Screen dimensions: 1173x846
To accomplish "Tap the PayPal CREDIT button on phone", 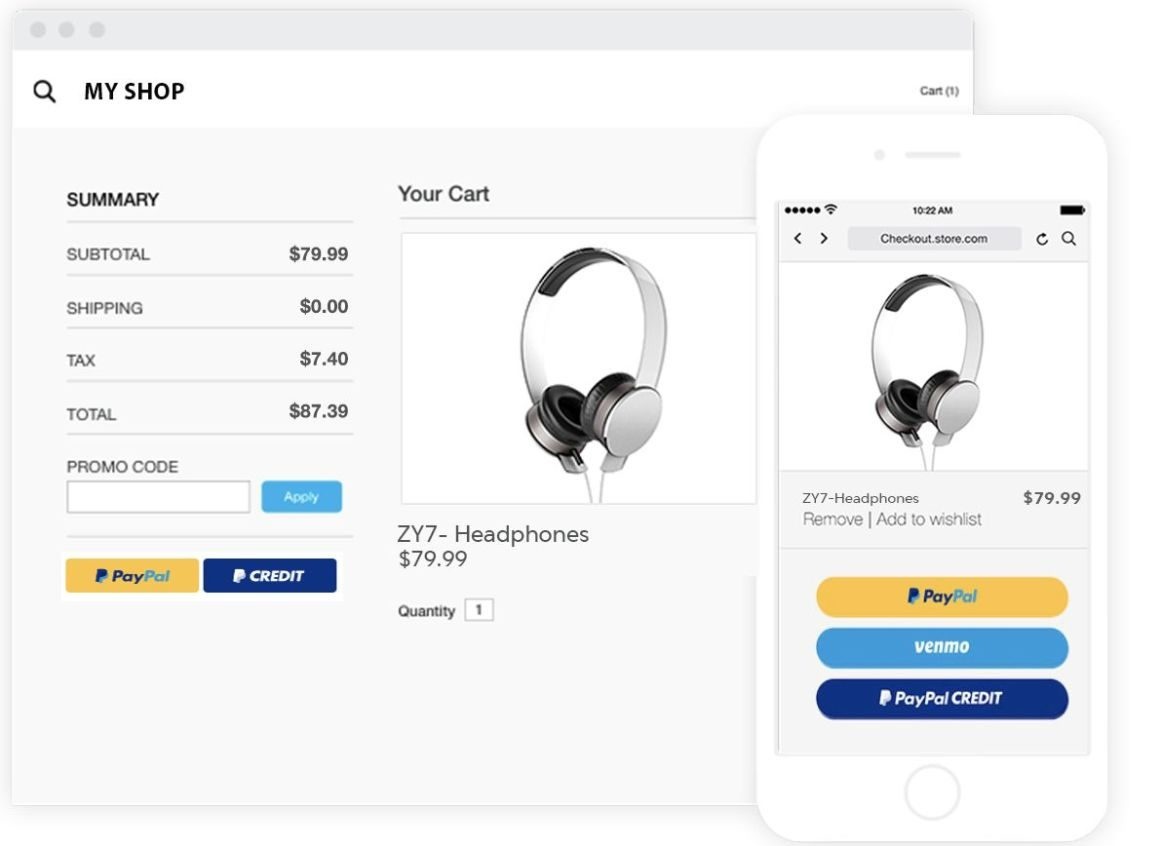I will [x=942, y=699].
